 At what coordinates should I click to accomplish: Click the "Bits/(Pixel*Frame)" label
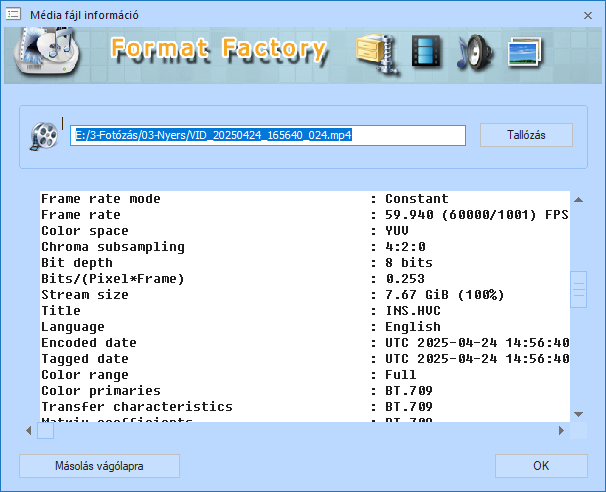point(113,279)
